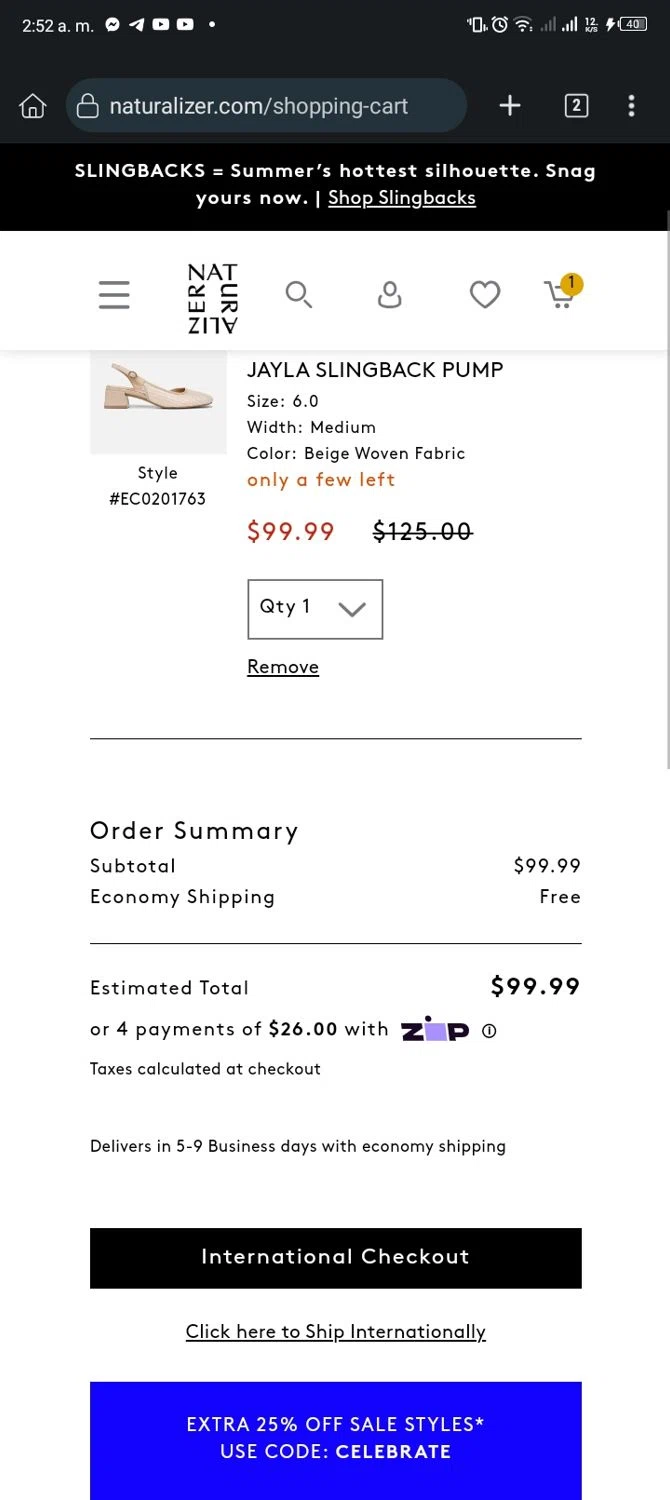Open the search magnifier icon

(299, 294)
